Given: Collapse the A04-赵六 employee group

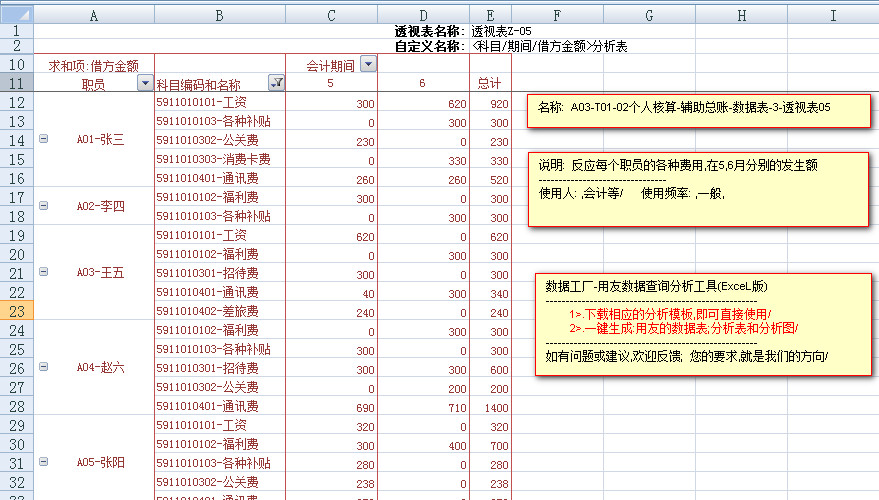Looking at the screenshot, I should click(43, 367).
